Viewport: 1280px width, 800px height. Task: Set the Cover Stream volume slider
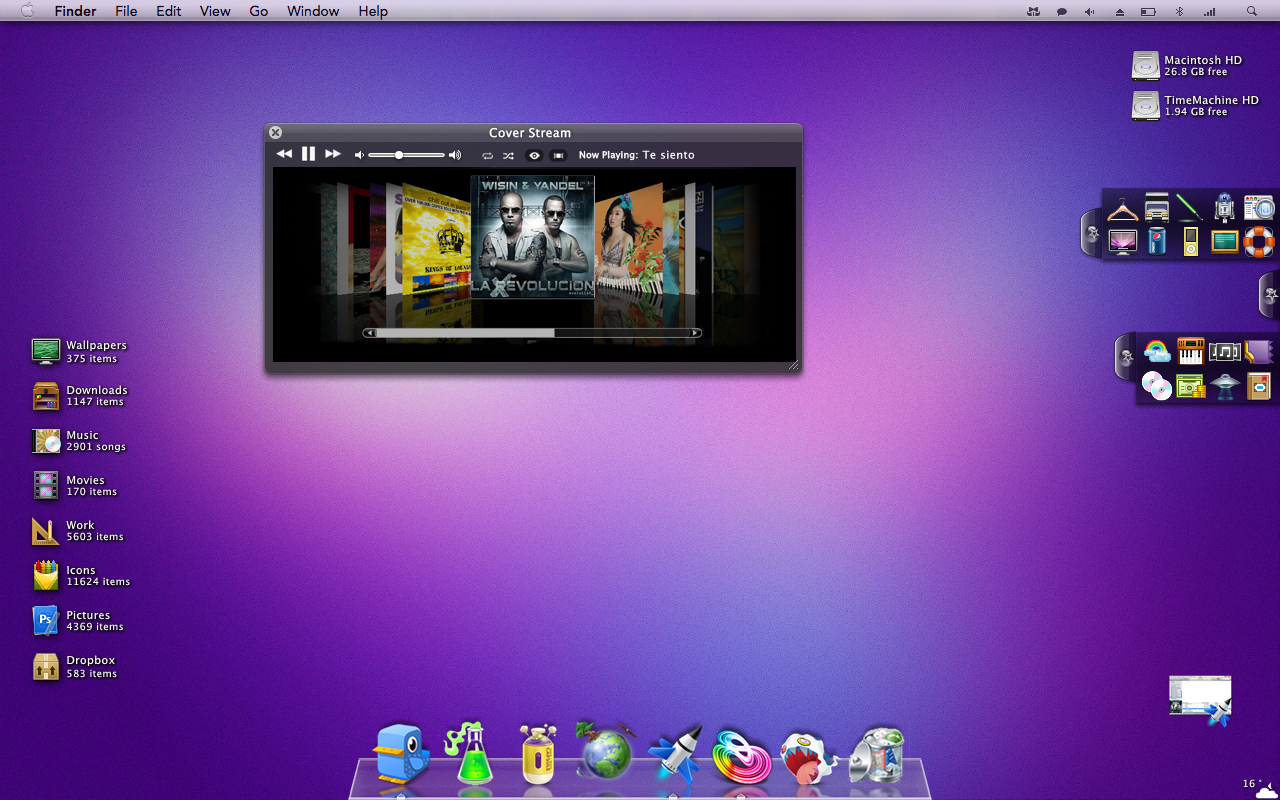(x=406, y=155)
